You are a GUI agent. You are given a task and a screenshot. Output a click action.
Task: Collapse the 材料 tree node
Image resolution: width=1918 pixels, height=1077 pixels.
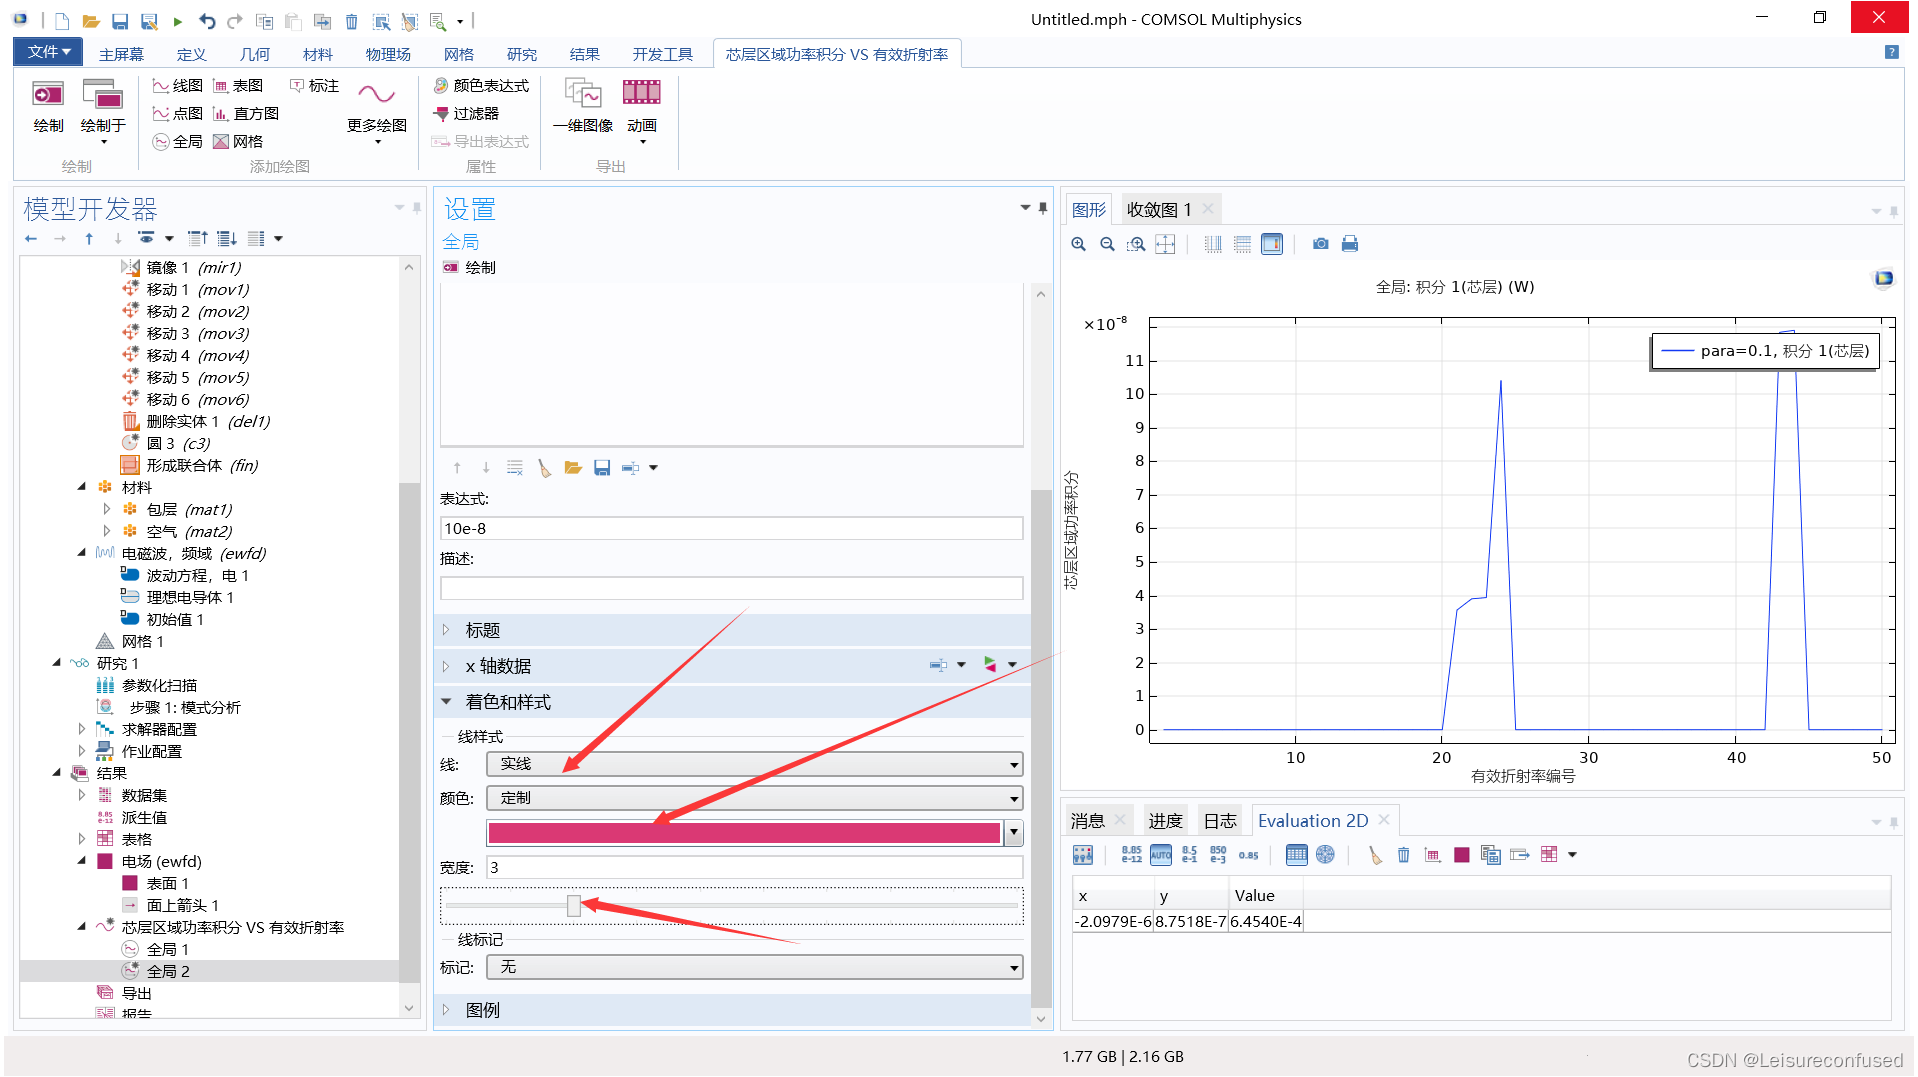point(82,487)
